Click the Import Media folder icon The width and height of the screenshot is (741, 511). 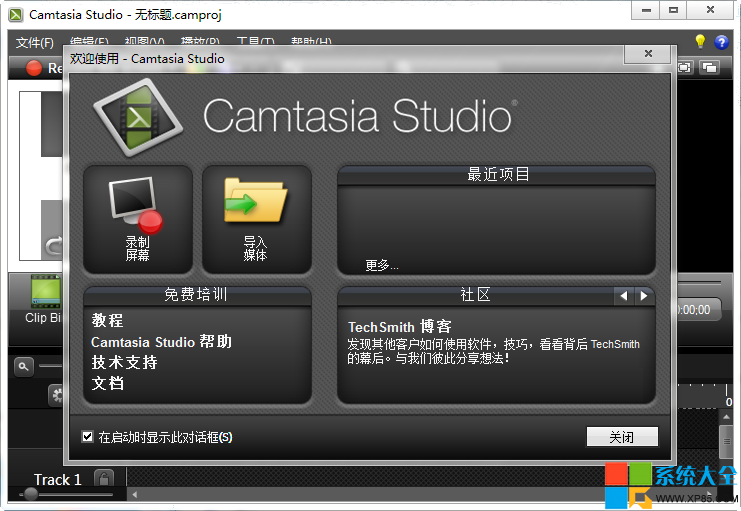click(255, 200)
